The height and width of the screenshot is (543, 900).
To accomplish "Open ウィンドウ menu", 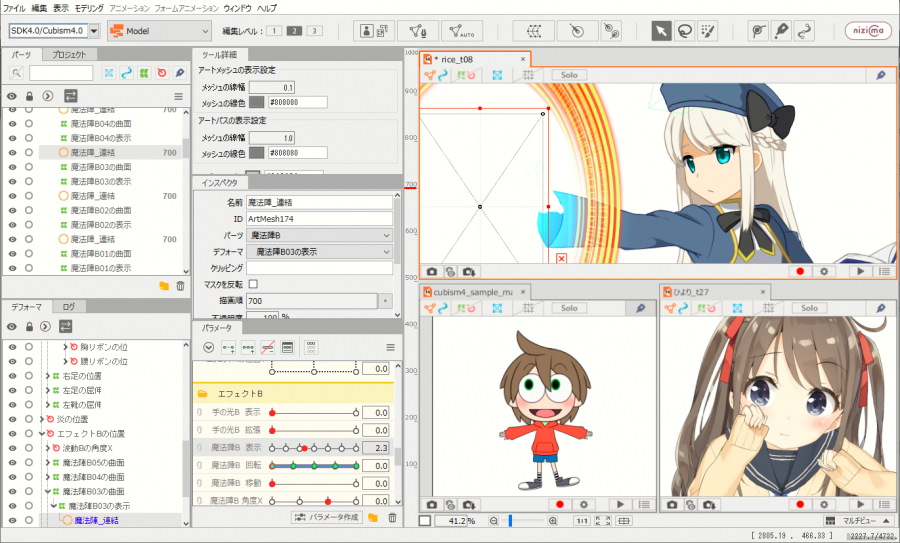I will click(x=237, y=8).
